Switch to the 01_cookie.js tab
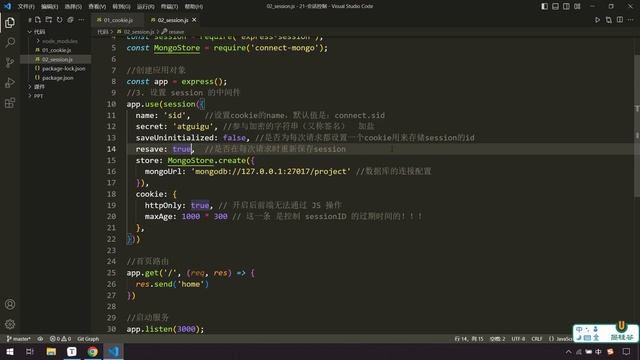The height and width of the screenshot is (360, 640). tap(118, 20)
